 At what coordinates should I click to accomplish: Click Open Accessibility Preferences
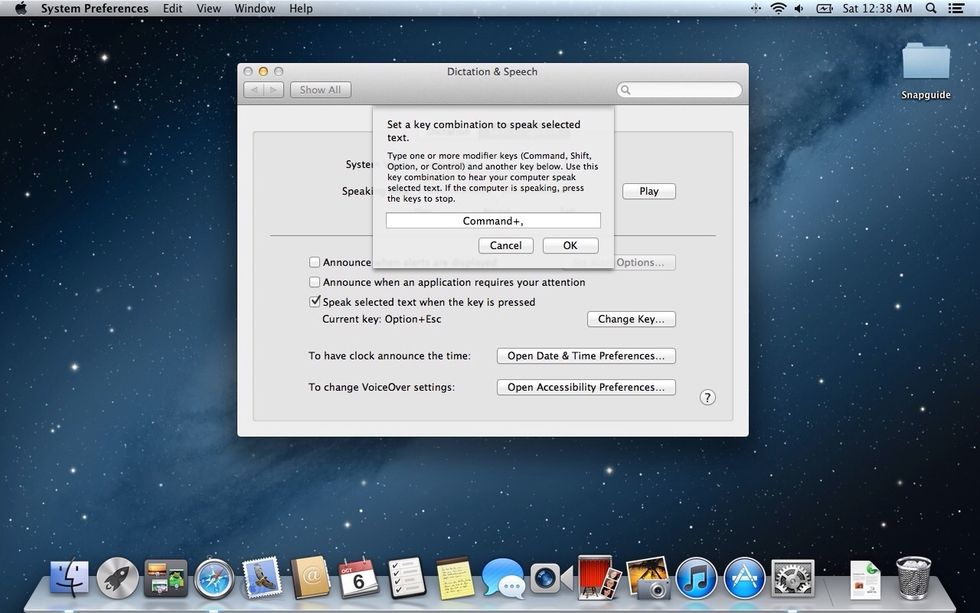point(585,387)
